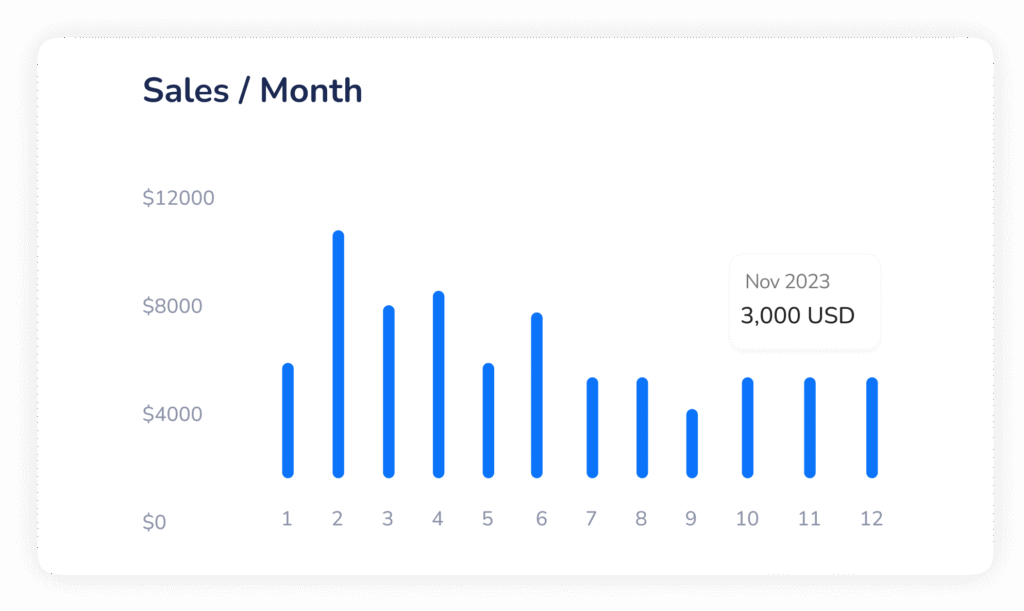Select the bar above month 6
Image resolution: width=1024 pixels, height=611 pixels.
tap(537, 395)
